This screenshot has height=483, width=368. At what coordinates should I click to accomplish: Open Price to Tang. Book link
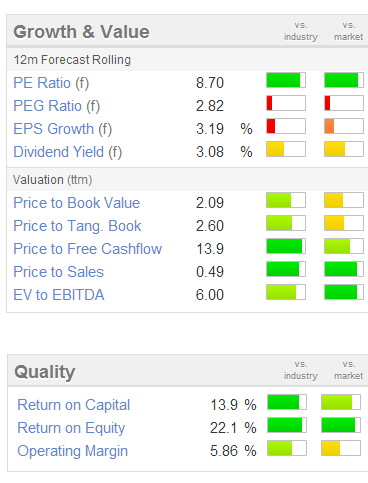77,226
